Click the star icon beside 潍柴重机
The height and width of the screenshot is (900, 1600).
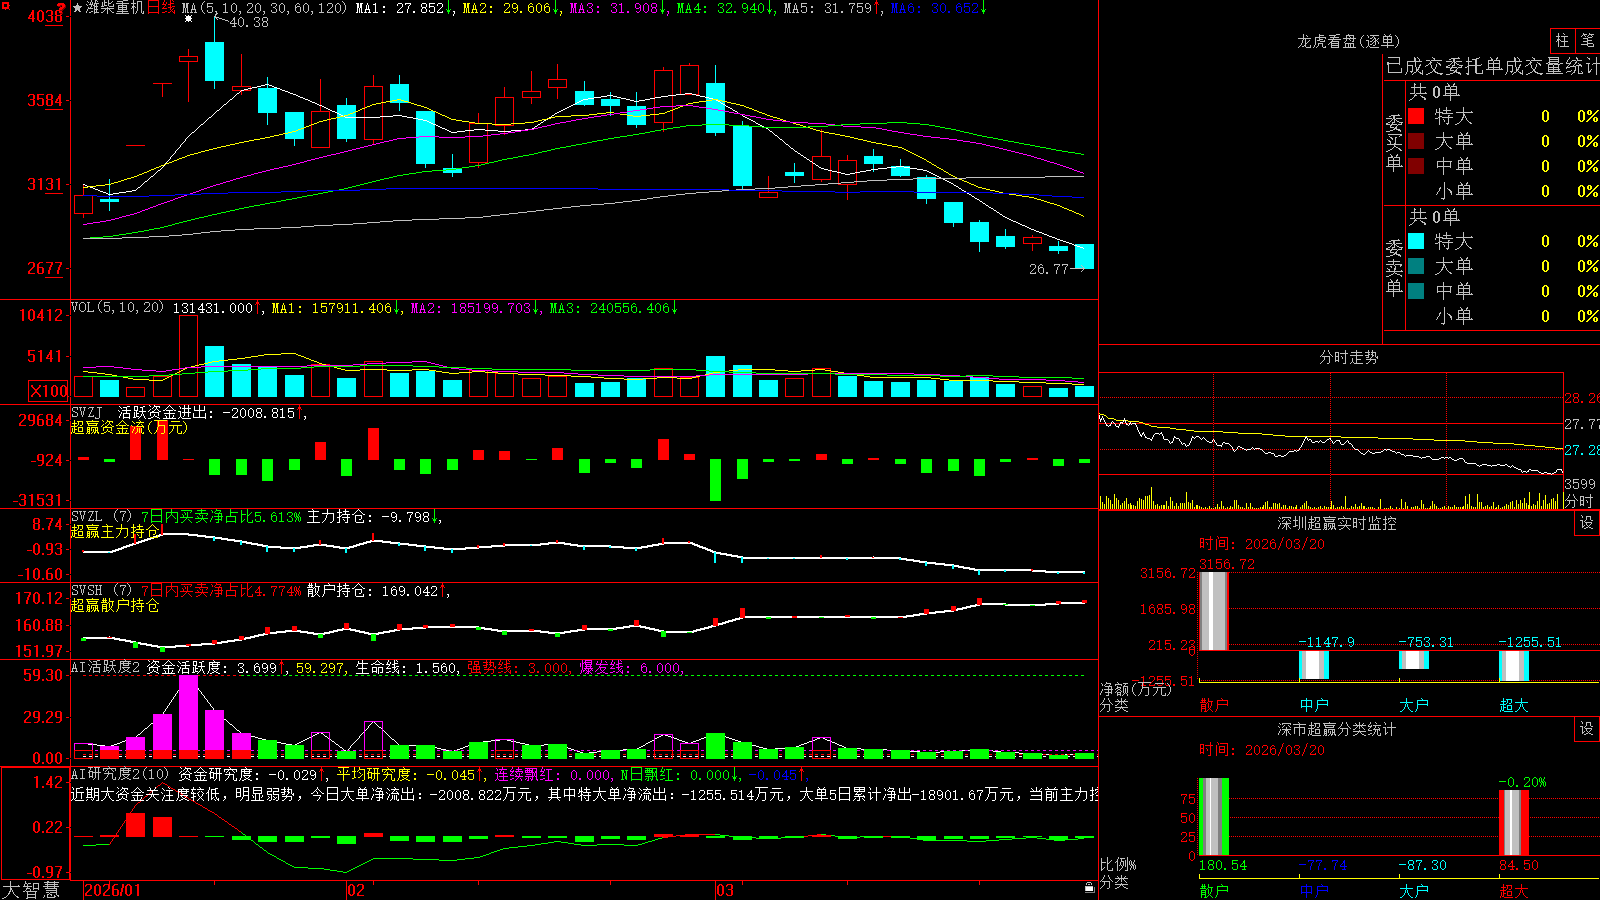(78, 8)
